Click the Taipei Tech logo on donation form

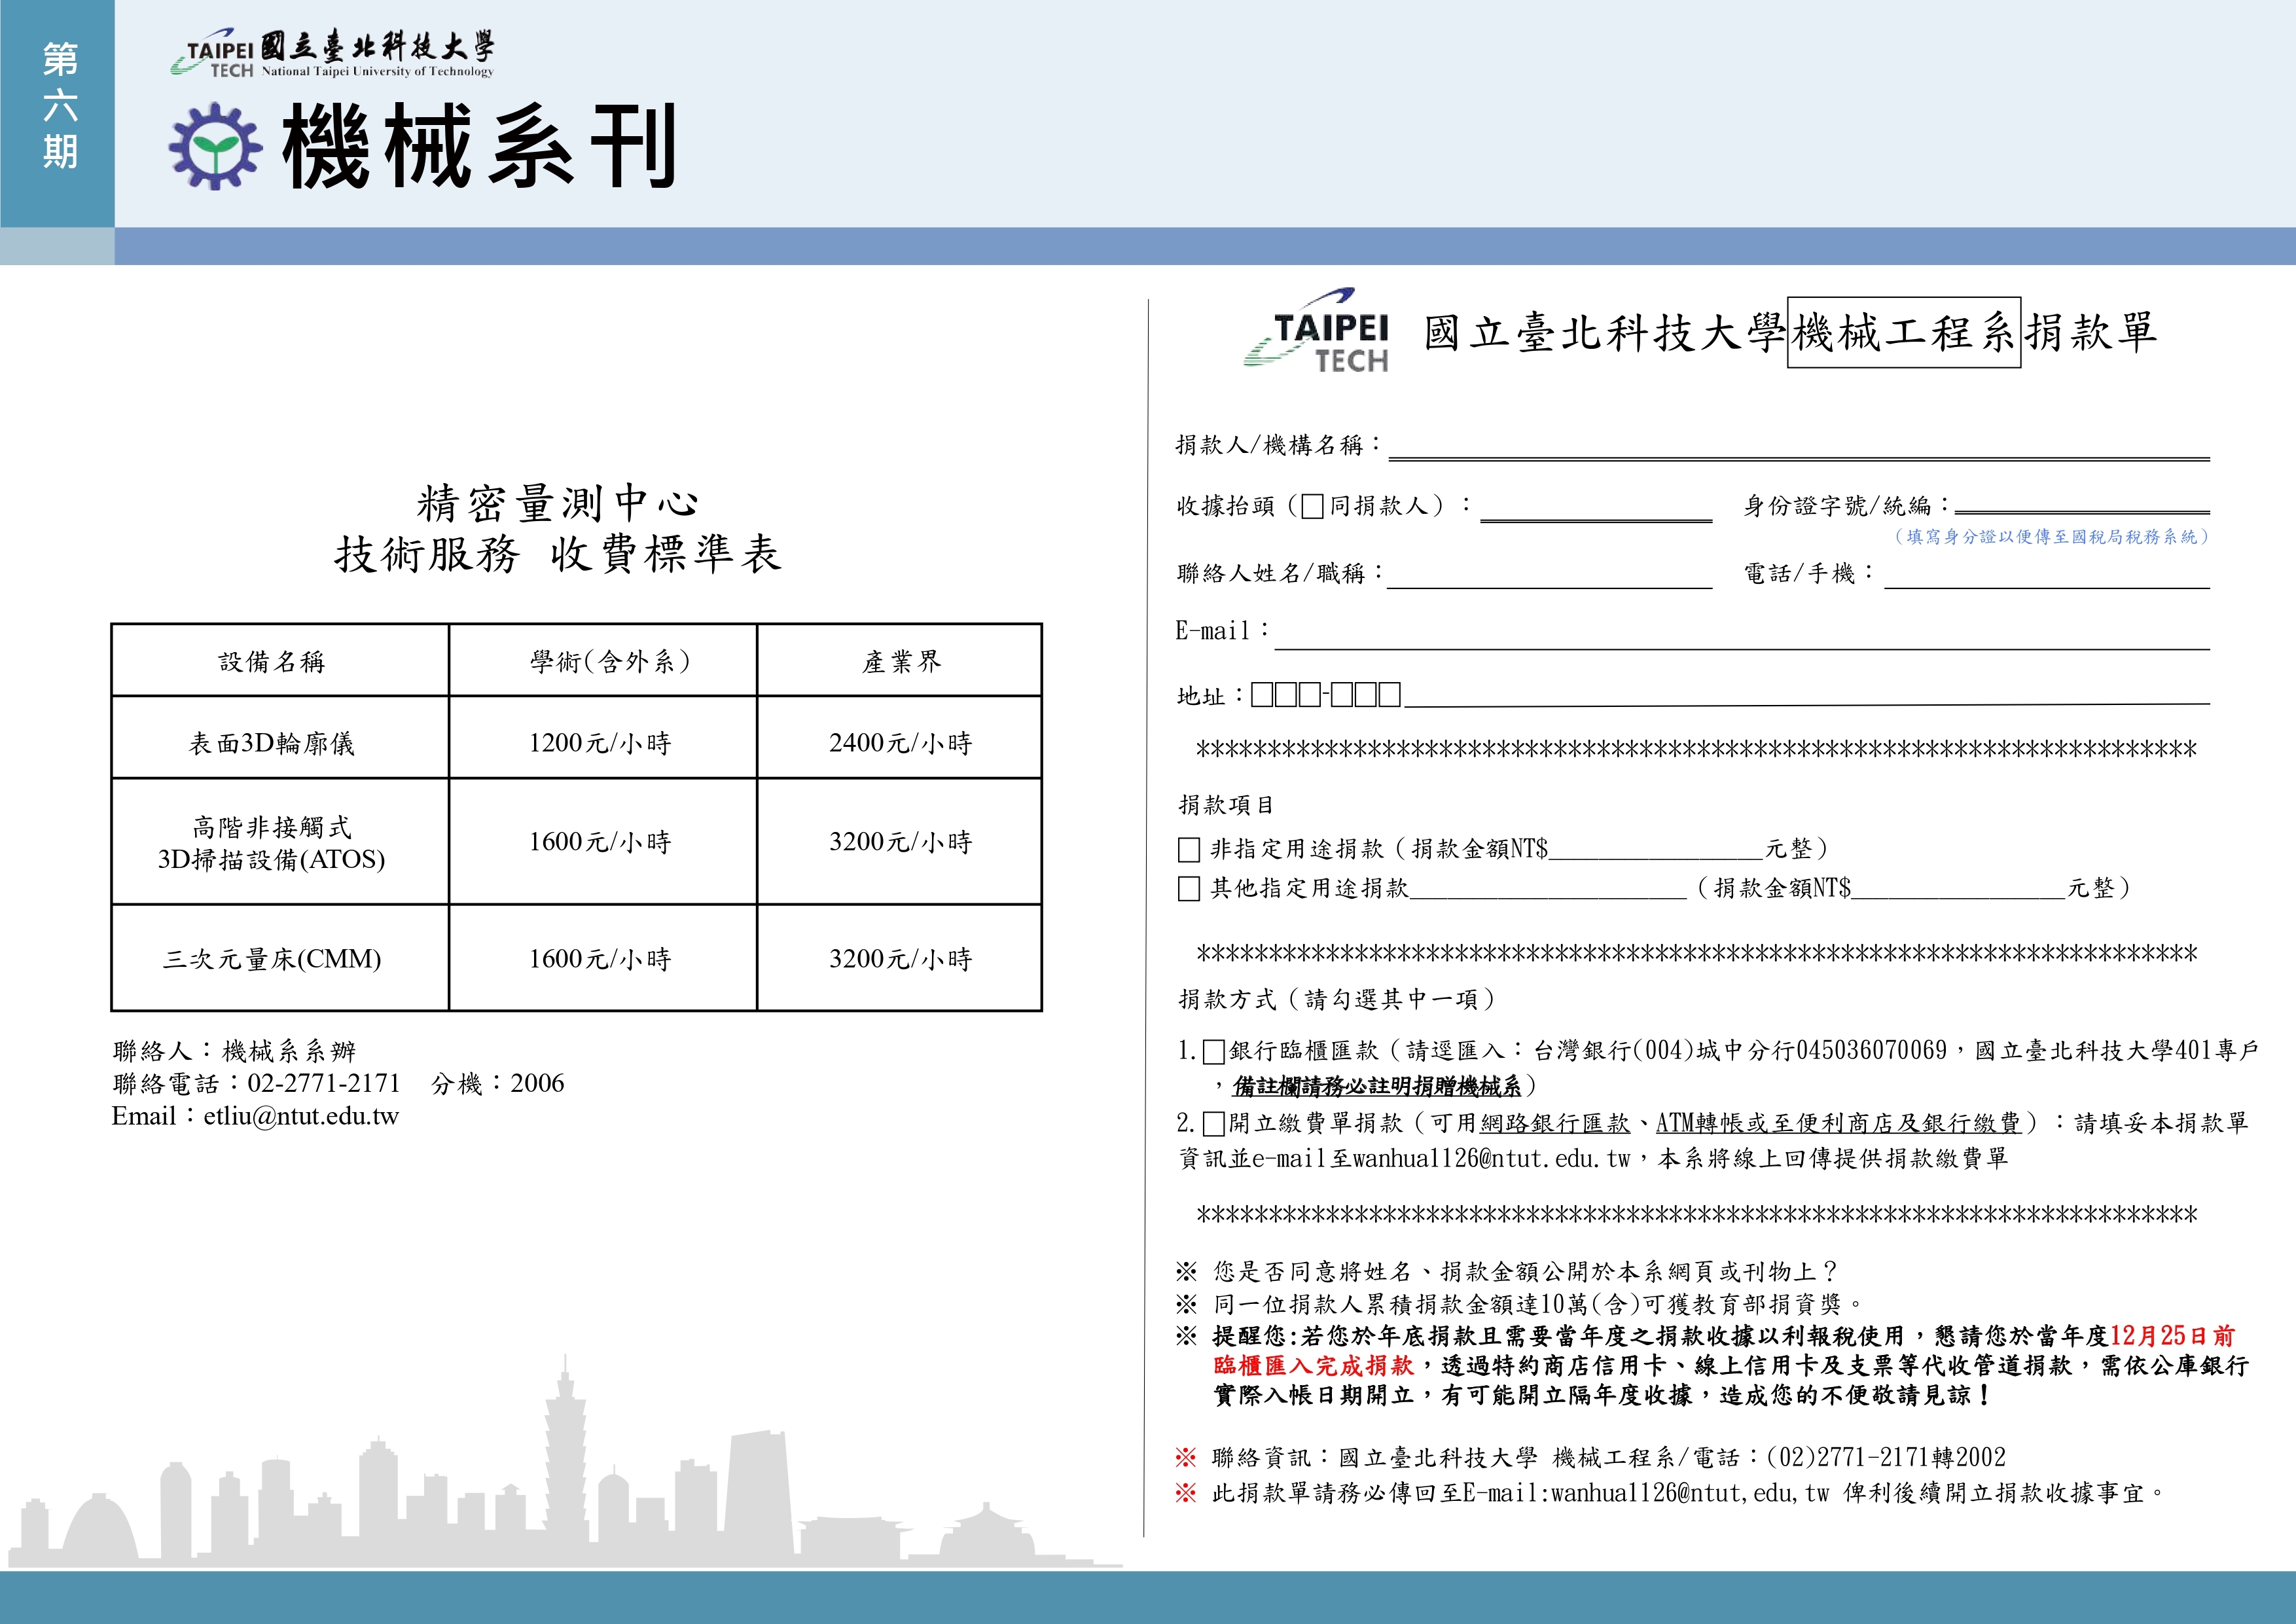click(1317, 331)
